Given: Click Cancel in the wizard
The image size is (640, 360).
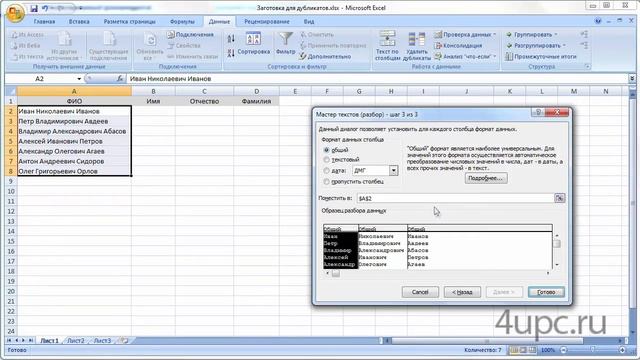Looking at the screenshot, I should tap(420, 292).
